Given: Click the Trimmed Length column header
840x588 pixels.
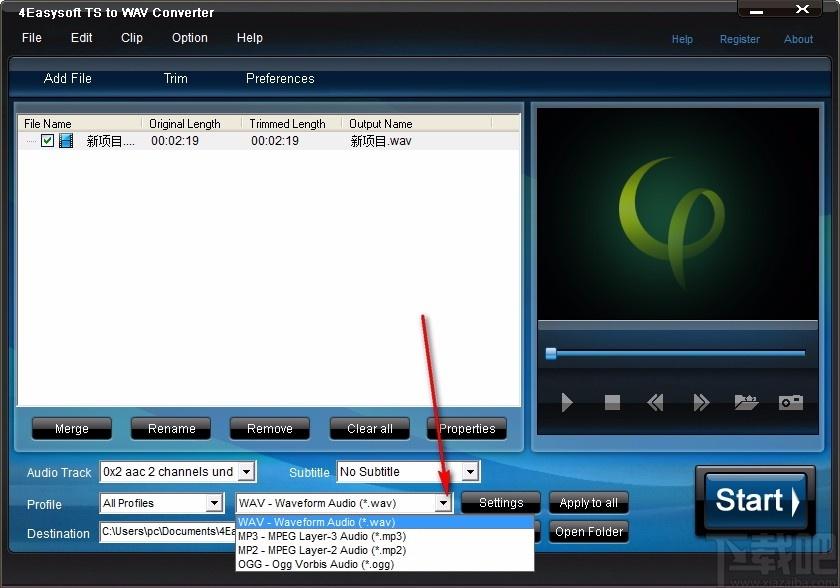Looking at the screenshot, I should point(291,124).
